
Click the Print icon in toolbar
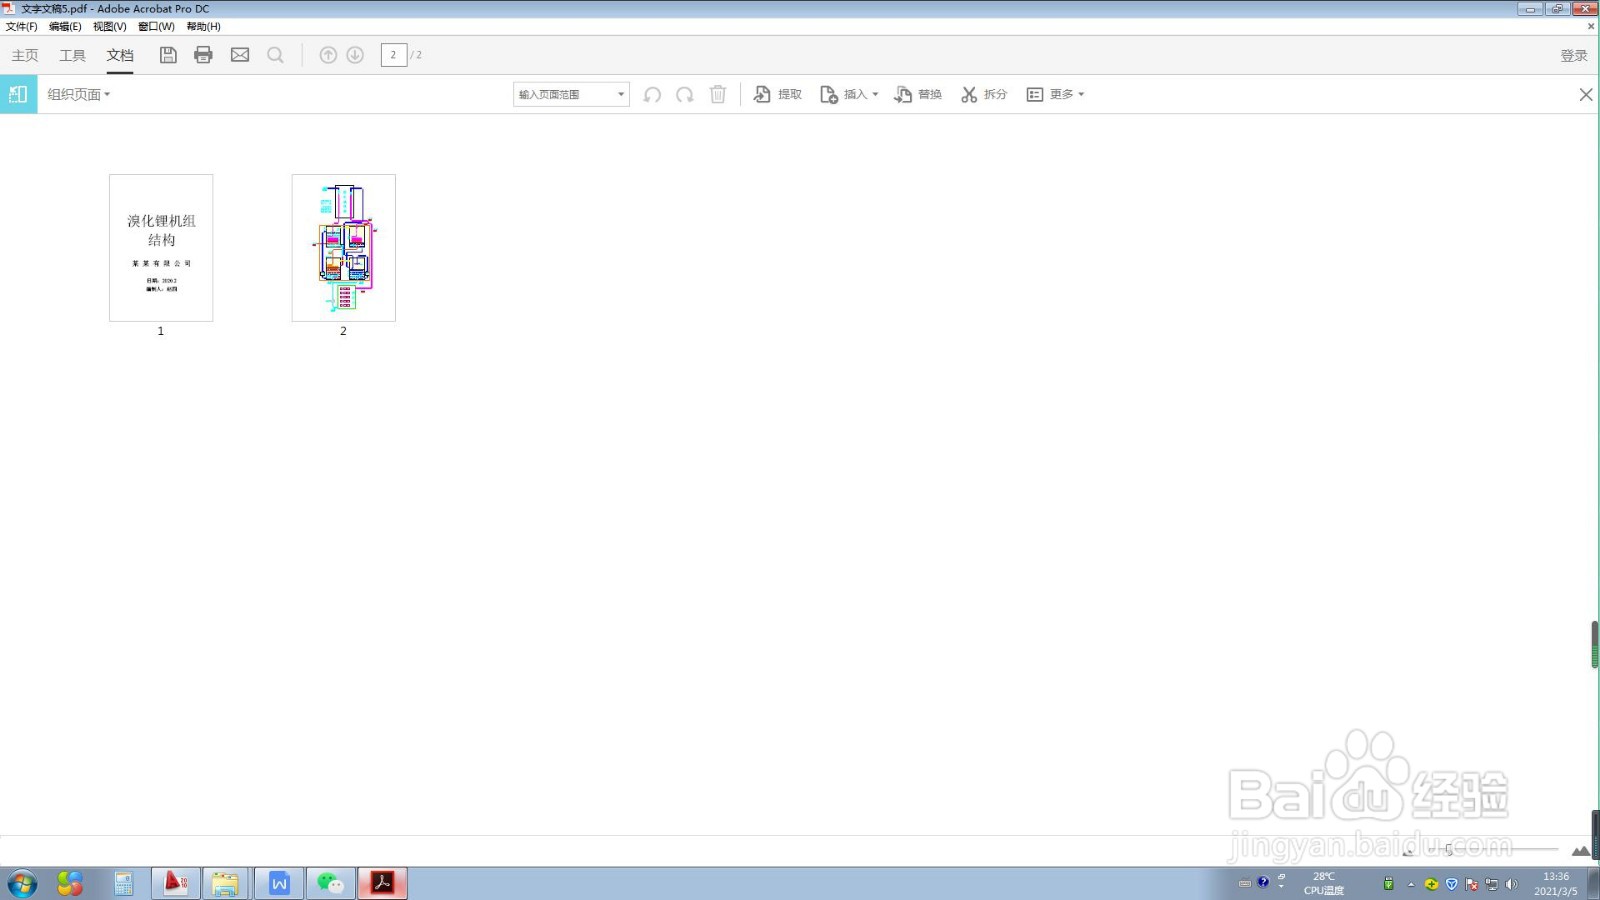pos(204,55)
